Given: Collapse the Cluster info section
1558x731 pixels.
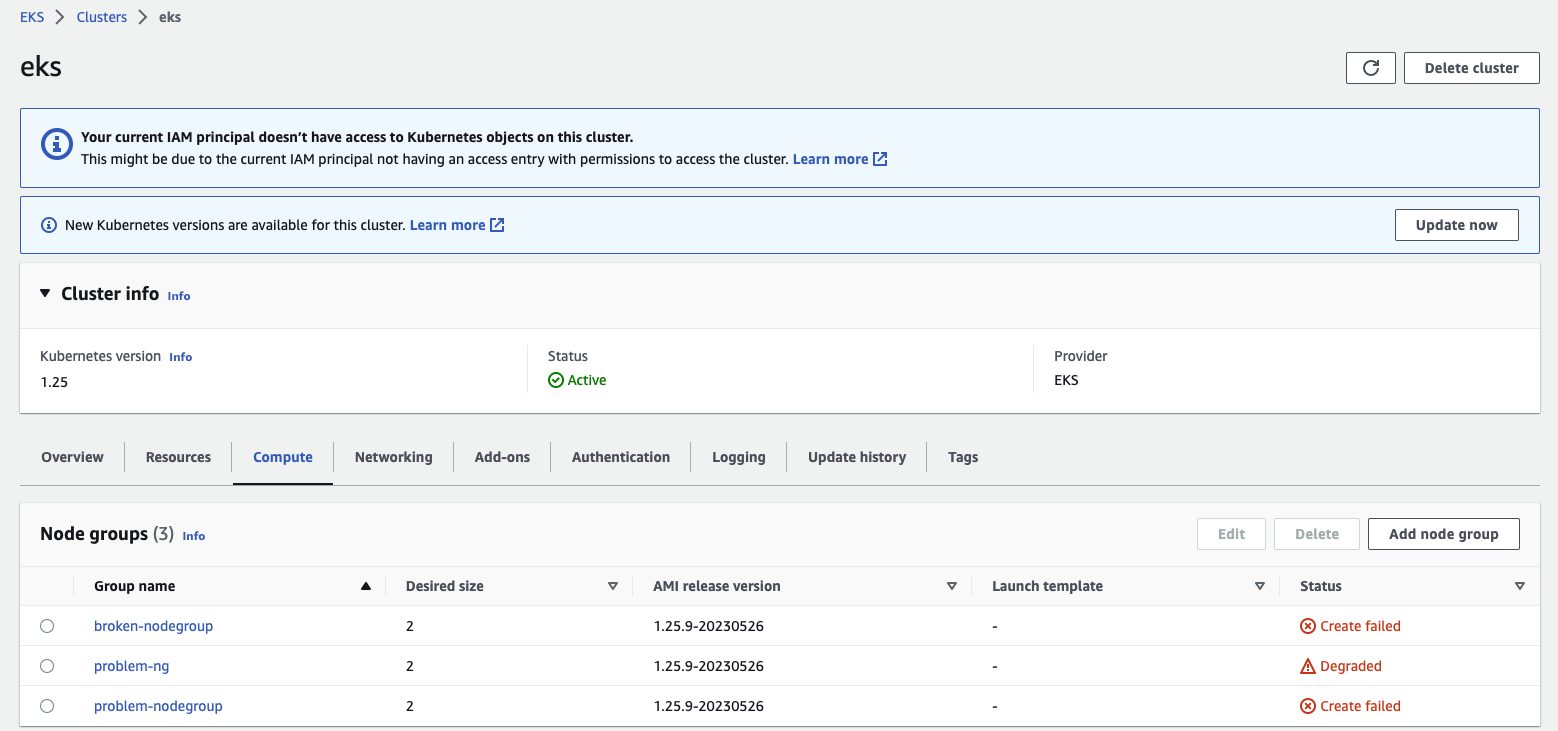Looking at the screenshot, I should pos(44,293).
